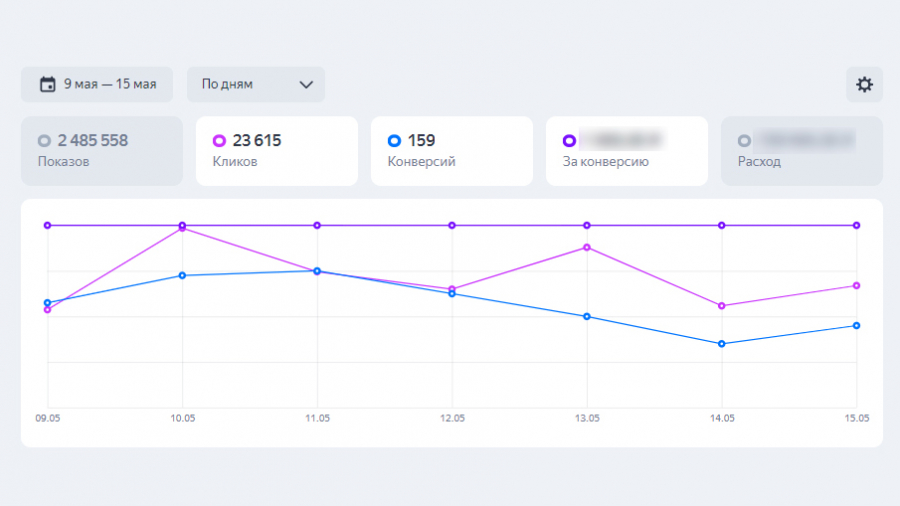
Task: Click the pink clicks point on 15.05
Action: coord(856,286)
